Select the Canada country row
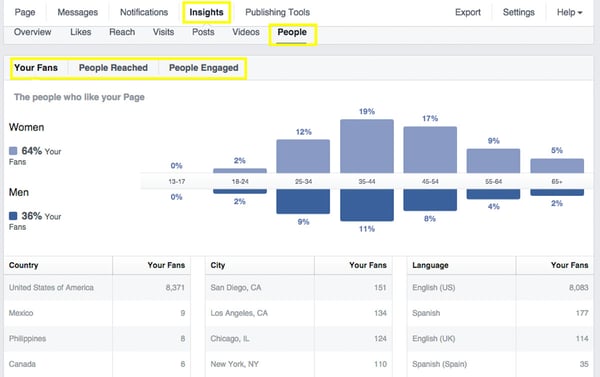This screenshot has height=377, width=600. (97, 364)
